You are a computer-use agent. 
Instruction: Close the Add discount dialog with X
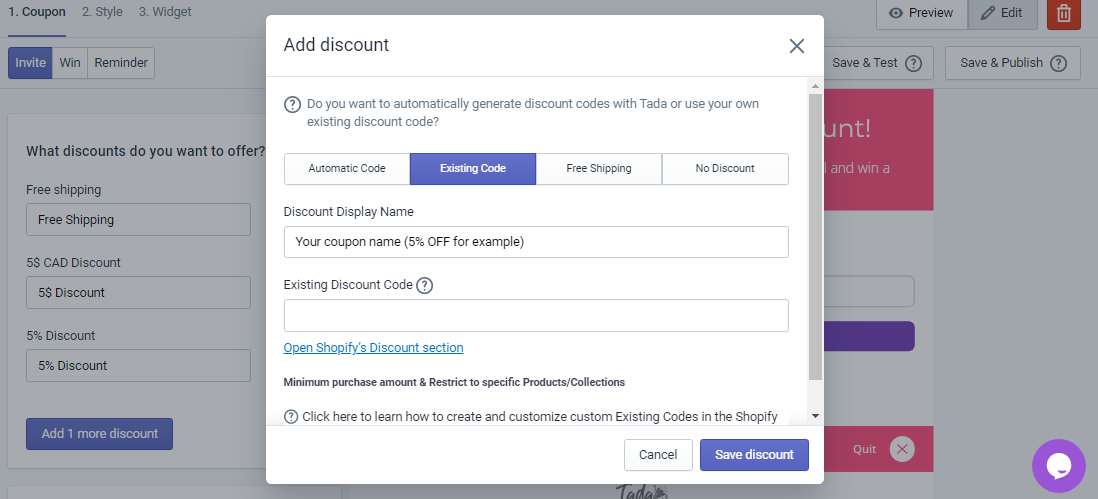click(x=796, y=46)
